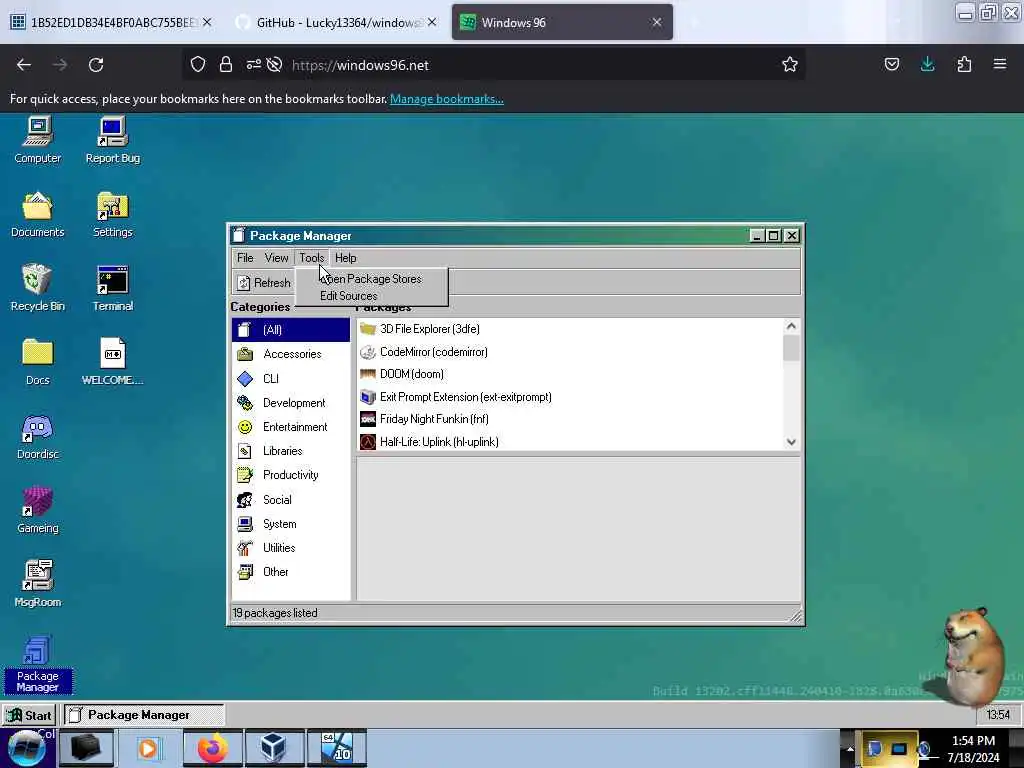The image size is (1024, 768).
Task: Click Package Manager taskbar button
Action: pos(144,715)
